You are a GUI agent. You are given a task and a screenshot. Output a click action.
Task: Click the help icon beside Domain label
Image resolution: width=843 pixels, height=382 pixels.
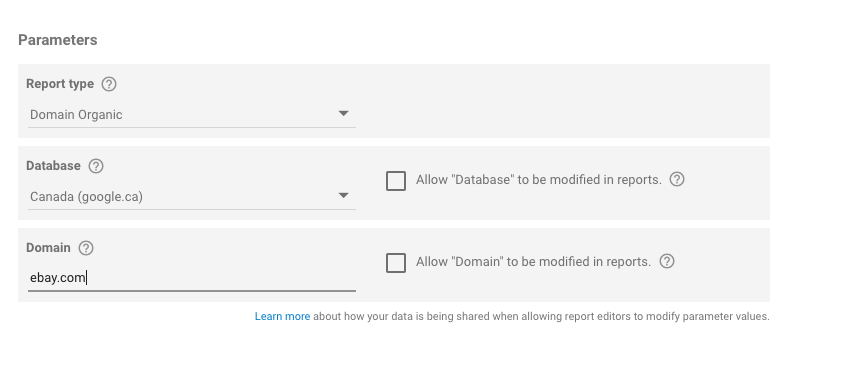(x=86, y=248)
